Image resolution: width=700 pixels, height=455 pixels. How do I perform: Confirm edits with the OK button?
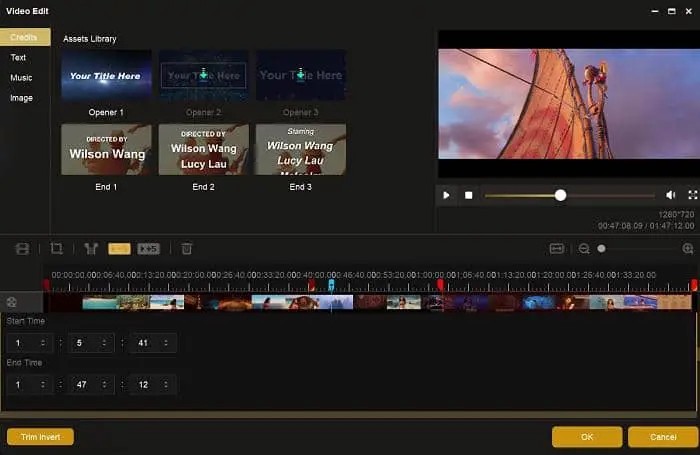[x=587, y=437]
